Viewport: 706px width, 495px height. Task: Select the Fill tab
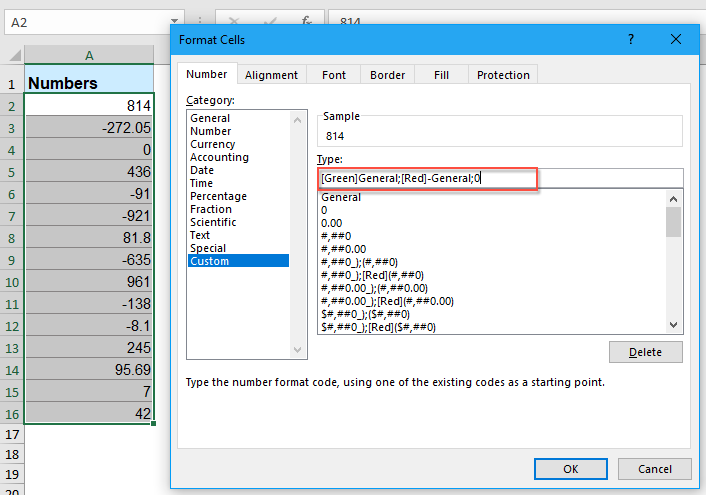pos(441,75)
